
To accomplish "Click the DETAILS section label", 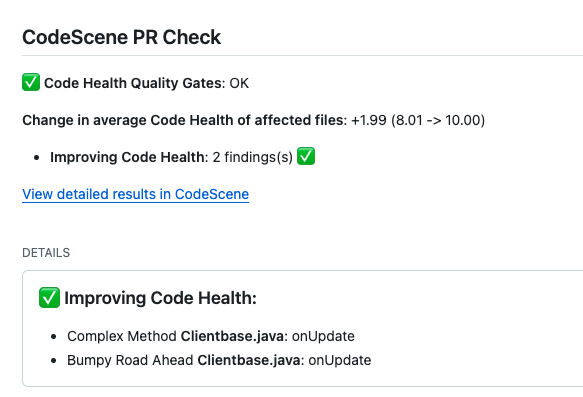I will pyautogui.click(x=46, y=253).
